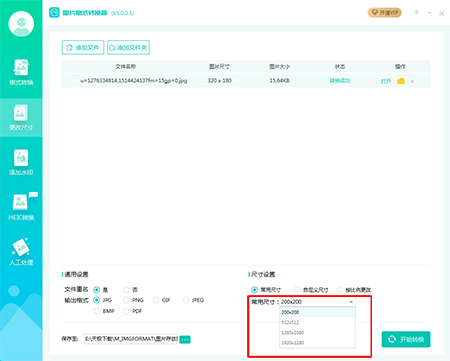Click the 图片大小 column header

[x=280, y=67]
